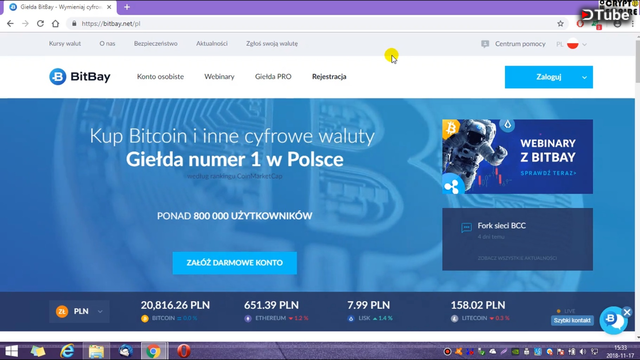640x360 pixels.
Task: Go to Bezpieczeństwo page
Action: click(156, 44)
